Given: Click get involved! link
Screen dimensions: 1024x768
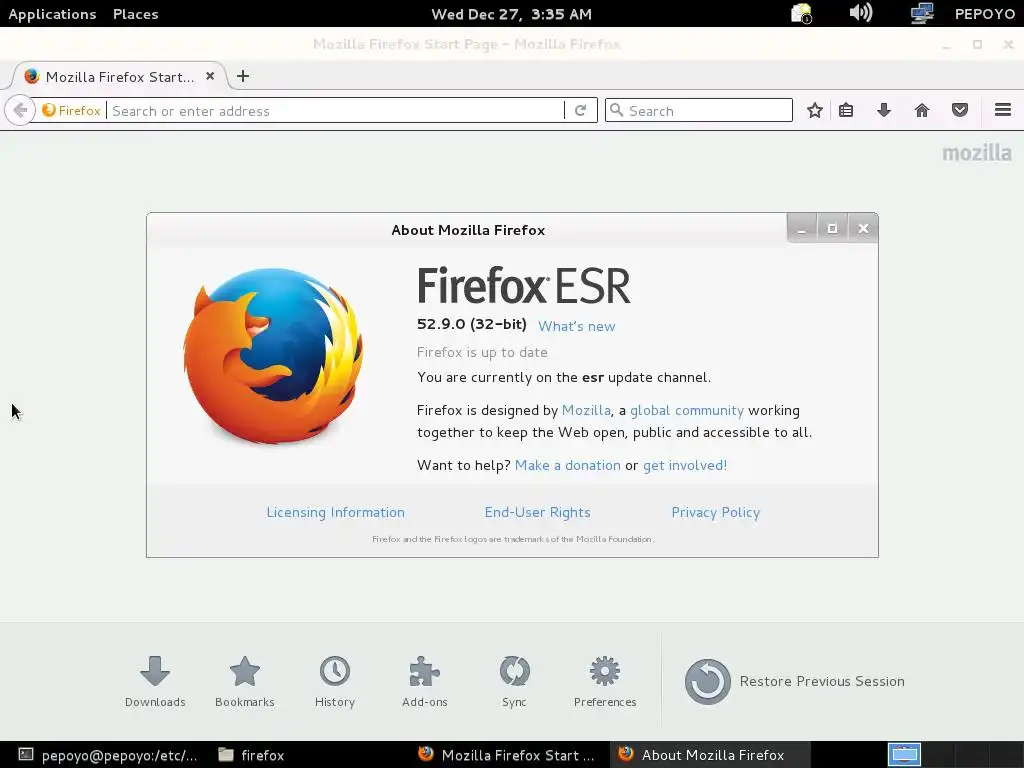Looking at the screenshot, I should 684,465.
